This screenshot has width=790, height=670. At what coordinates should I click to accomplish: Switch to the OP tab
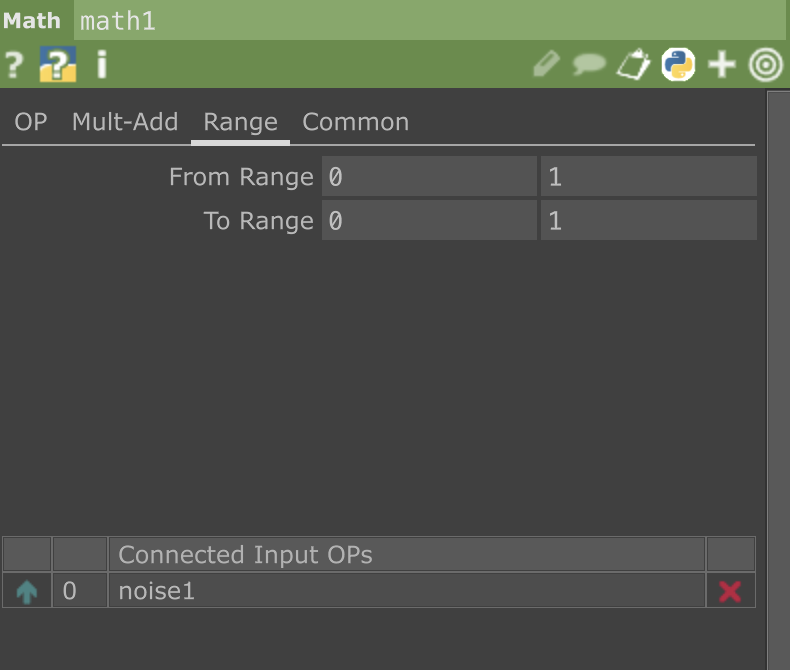click(x=31, y=123)
